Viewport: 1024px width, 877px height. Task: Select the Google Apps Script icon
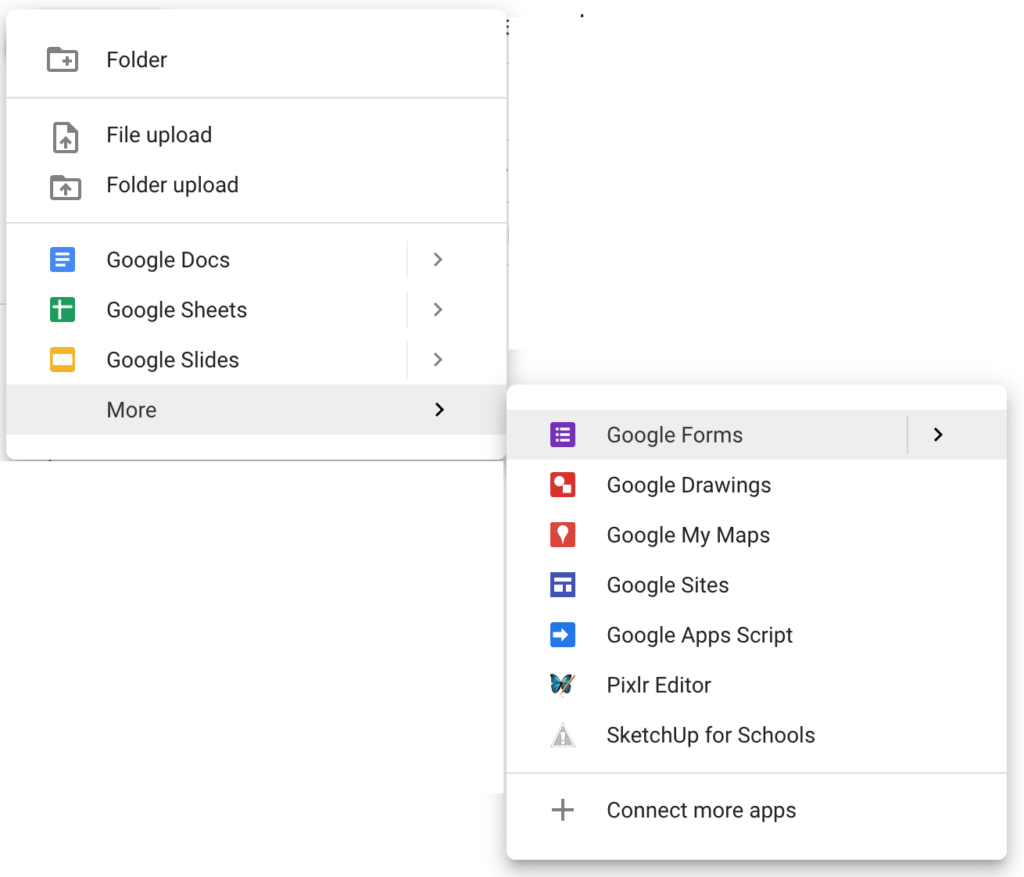564,634
